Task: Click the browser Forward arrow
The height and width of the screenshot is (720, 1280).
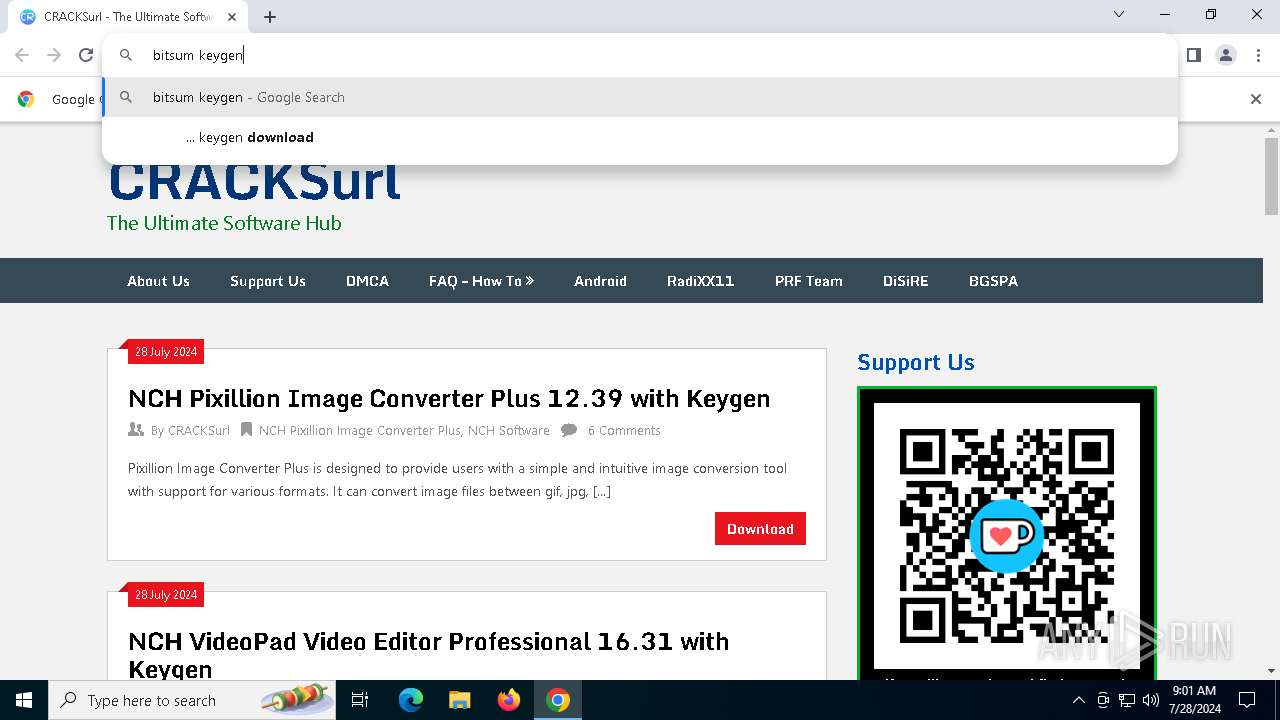Action: pos(54,55)
